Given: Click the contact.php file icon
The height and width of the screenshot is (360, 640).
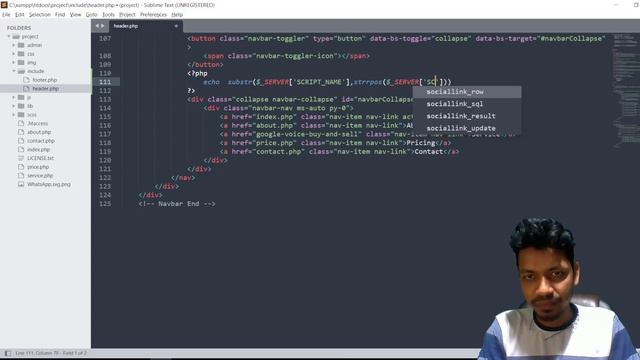Looking at the screenshot, I should [21, 140].
